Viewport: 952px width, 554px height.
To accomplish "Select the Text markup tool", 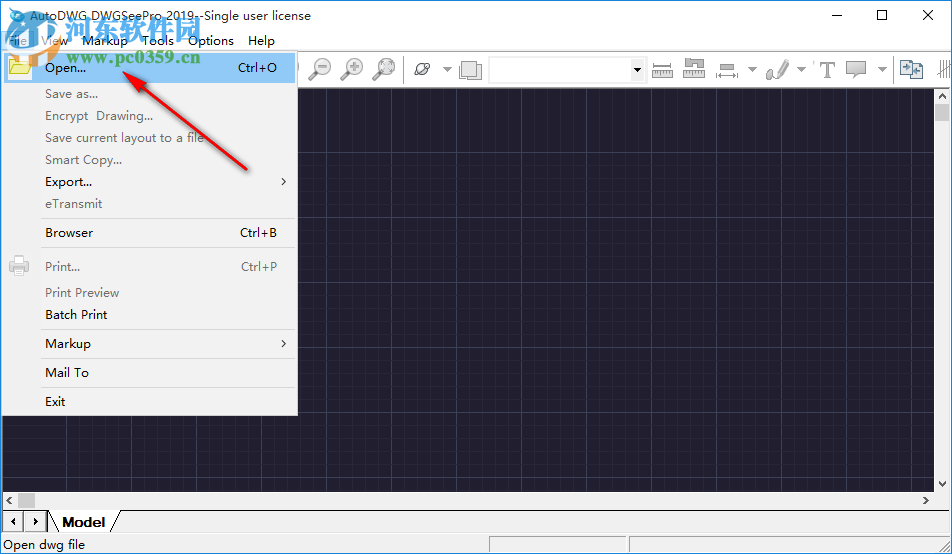I will point(827,70).
